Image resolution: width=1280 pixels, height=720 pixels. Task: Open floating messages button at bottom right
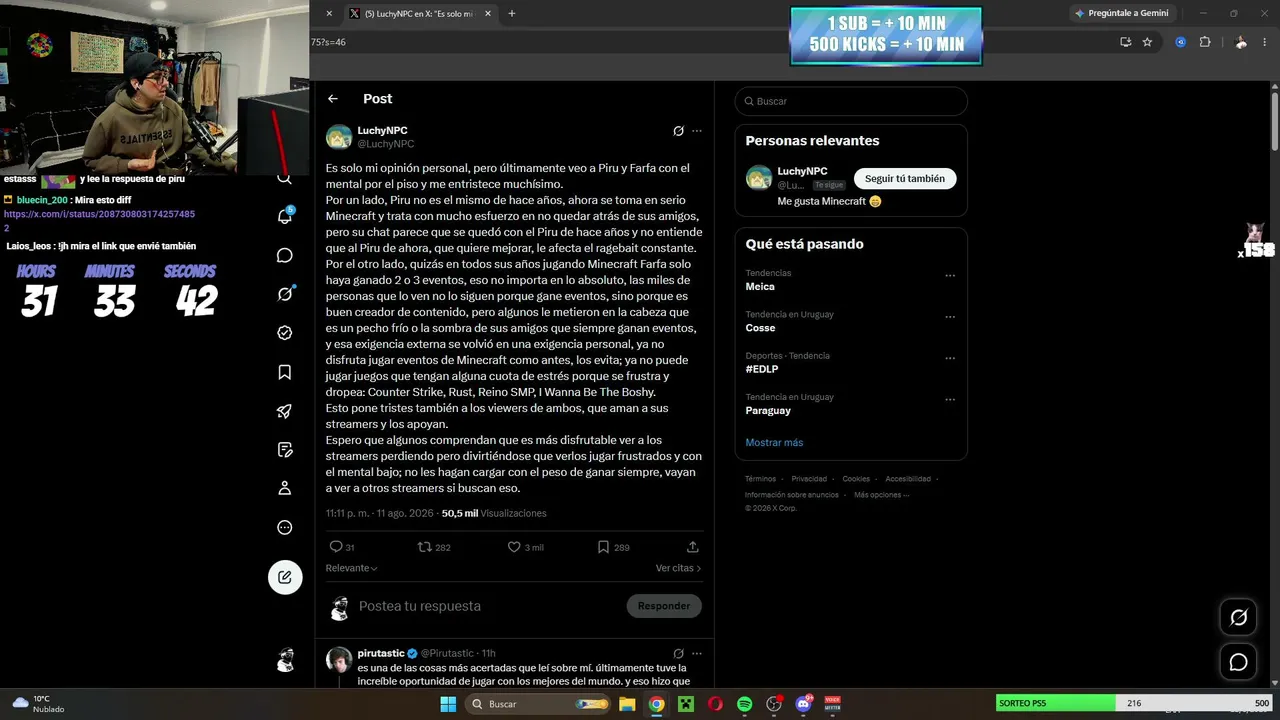[x=1238, y=662]
